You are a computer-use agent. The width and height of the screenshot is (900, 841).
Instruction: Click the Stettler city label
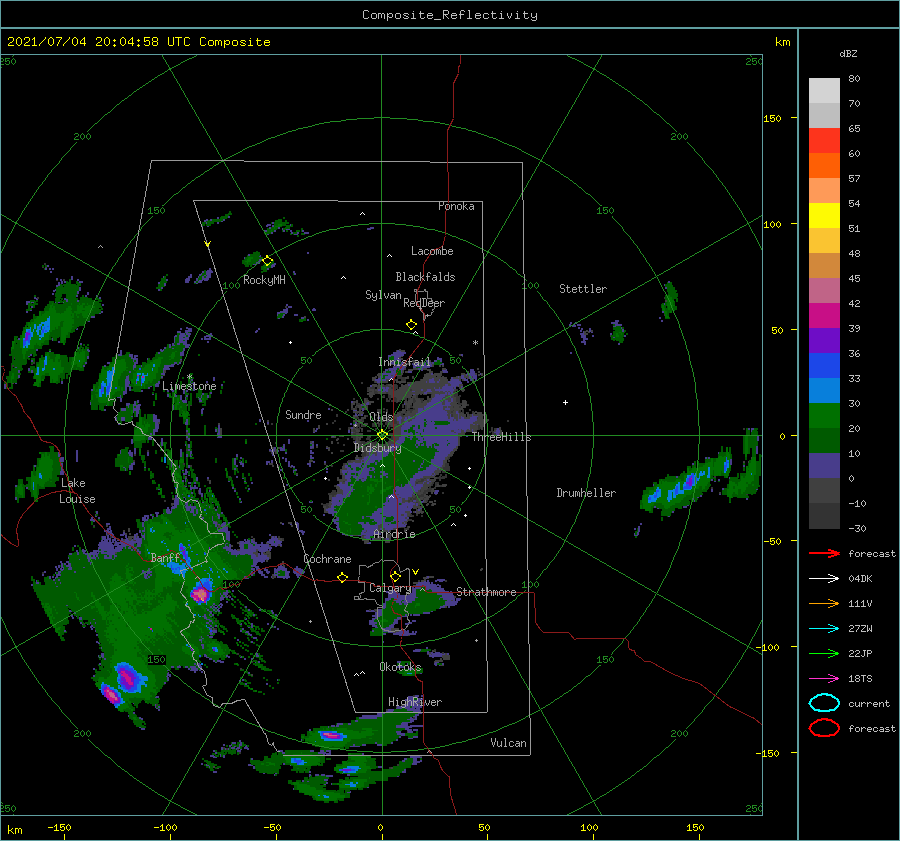tap(583, 289)
